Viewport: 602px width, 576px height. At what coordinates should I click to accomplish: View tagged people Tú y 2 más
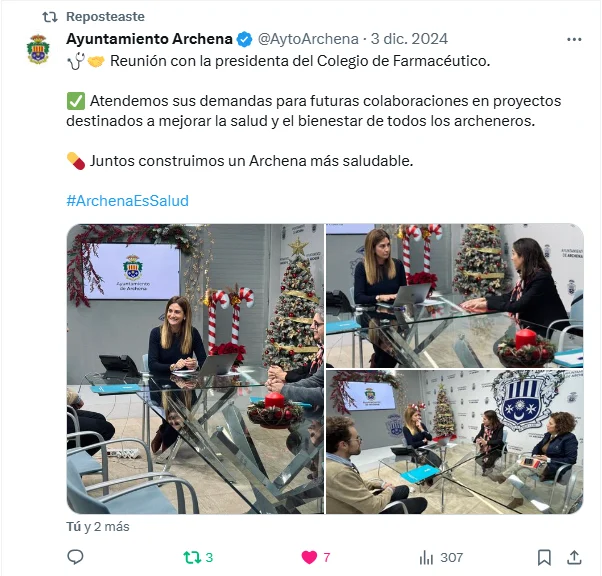pyautogui.click(x=98, y=526)
